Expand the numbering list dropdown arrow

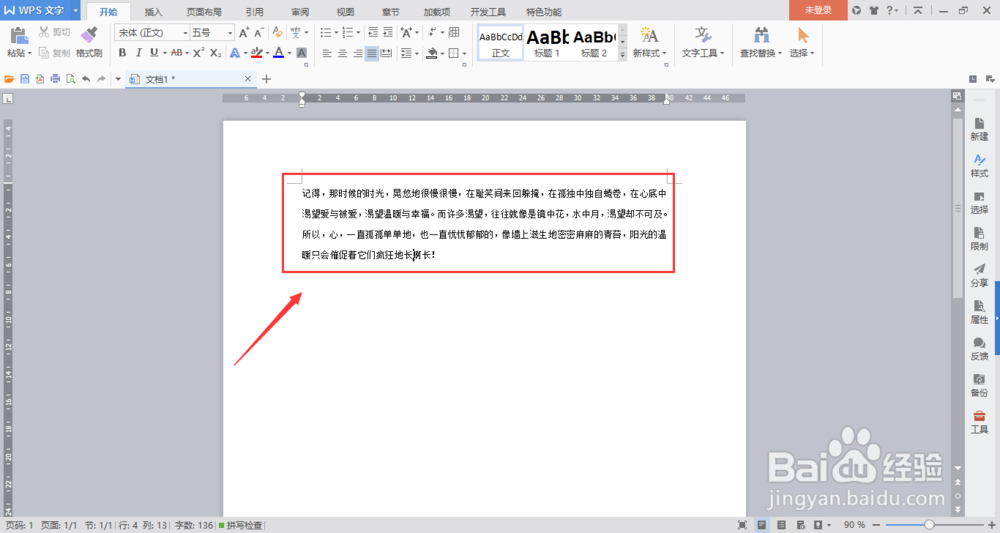pyautogui.click(x=358, y=33)
